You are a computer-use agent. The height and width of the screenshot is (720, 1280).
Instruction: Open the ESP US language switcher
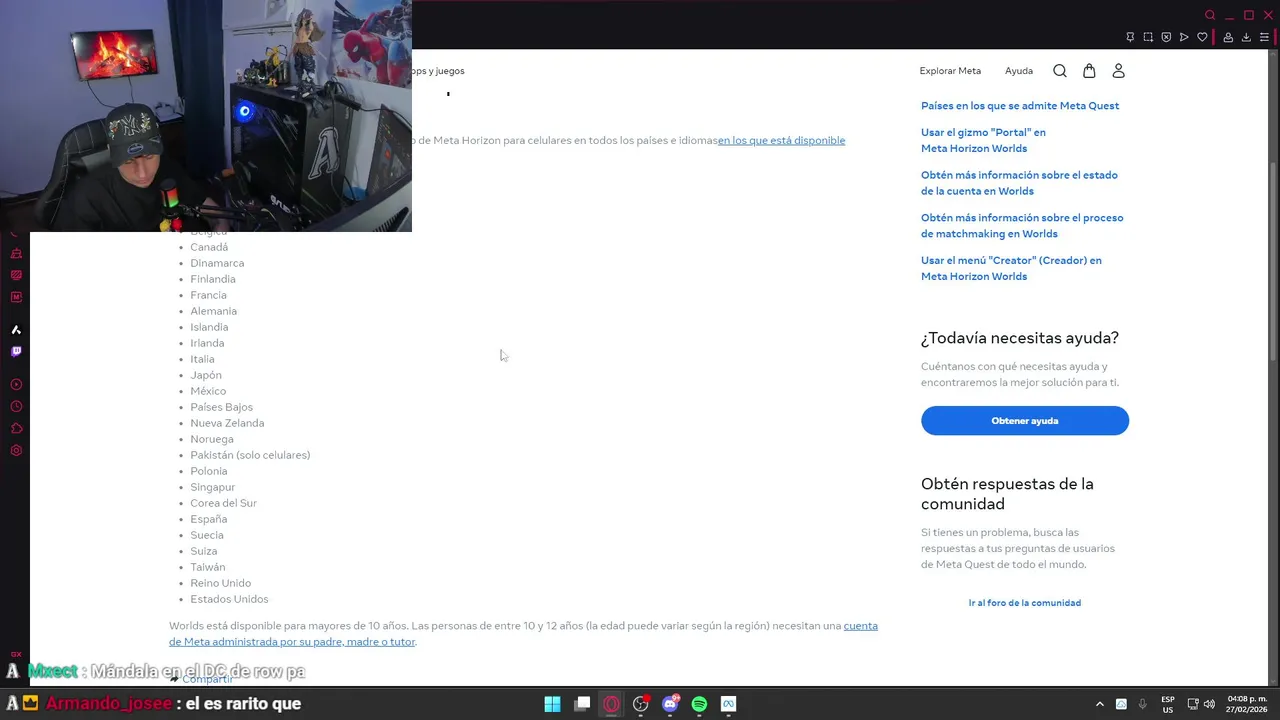click(1168, 704)
